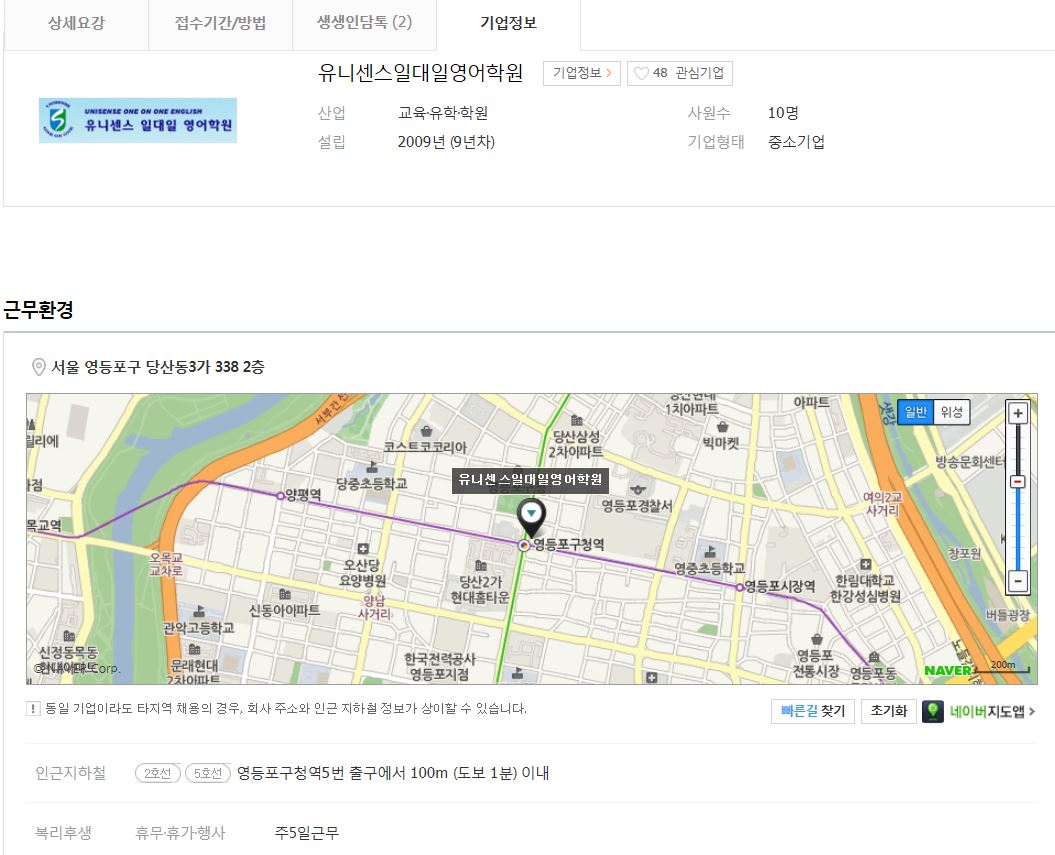Click the 영등포경찰서 police icon on map
Screen dimensions: 1055x855
(637, 490)
